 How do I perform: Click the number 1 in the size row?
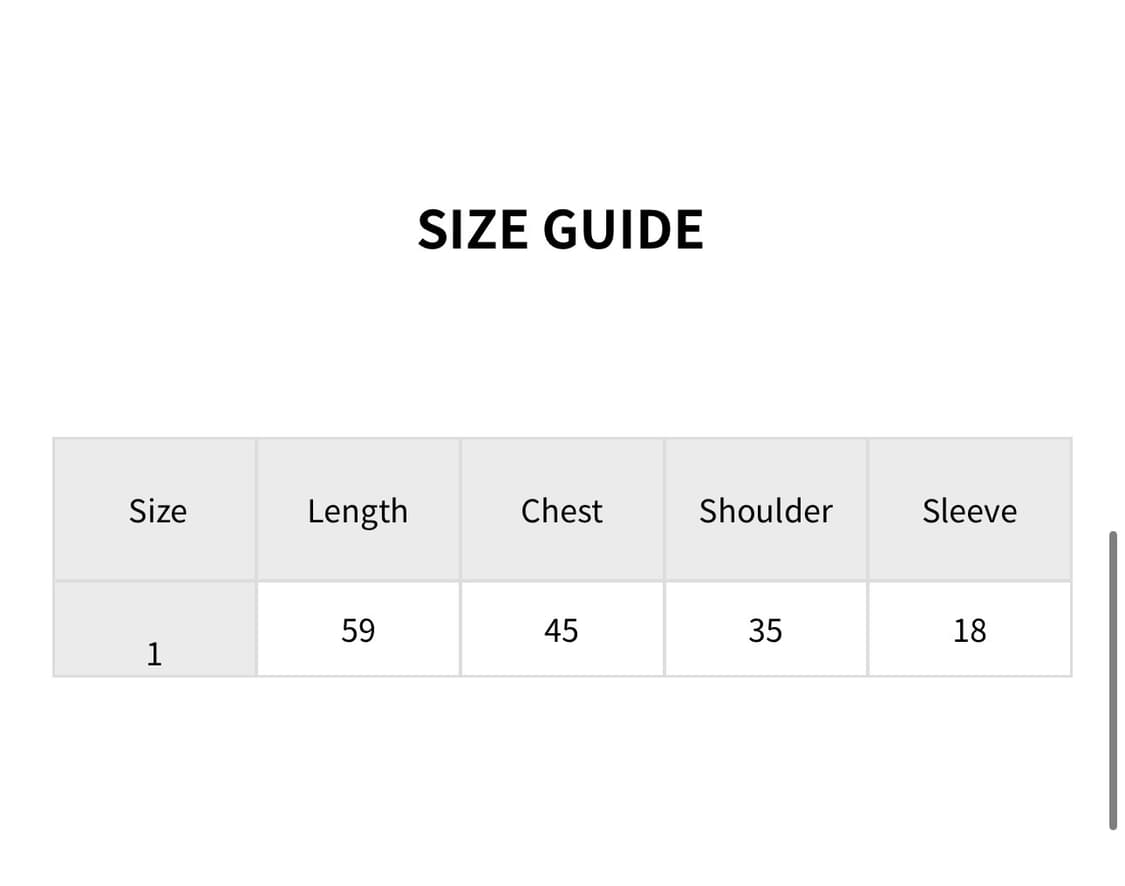tap(154, 654)
